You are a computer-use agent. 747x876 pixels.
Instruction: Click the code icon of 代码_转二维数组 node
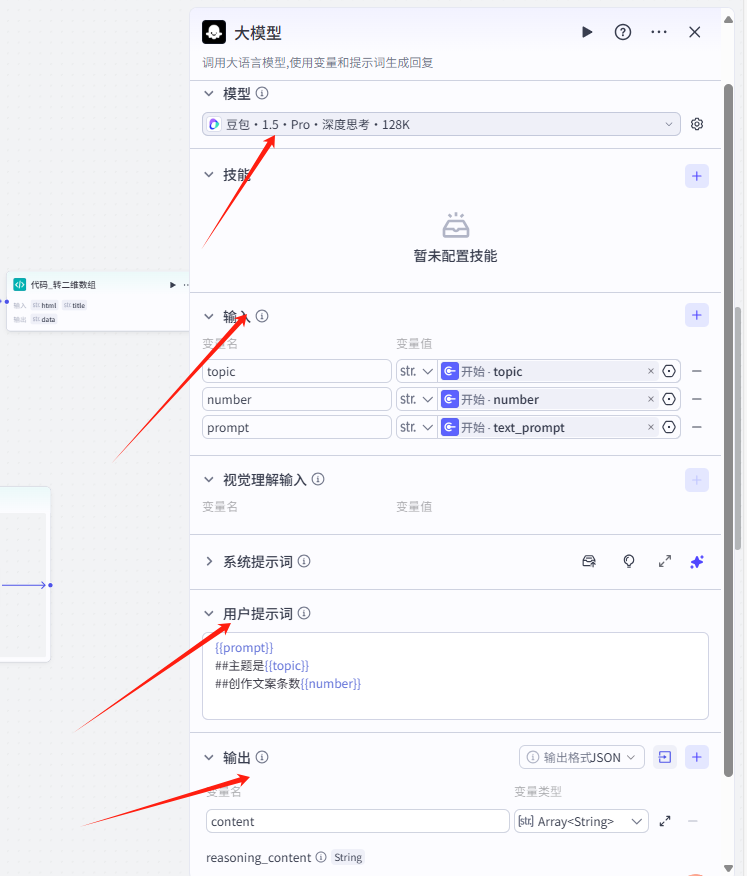tap(20, 284)
